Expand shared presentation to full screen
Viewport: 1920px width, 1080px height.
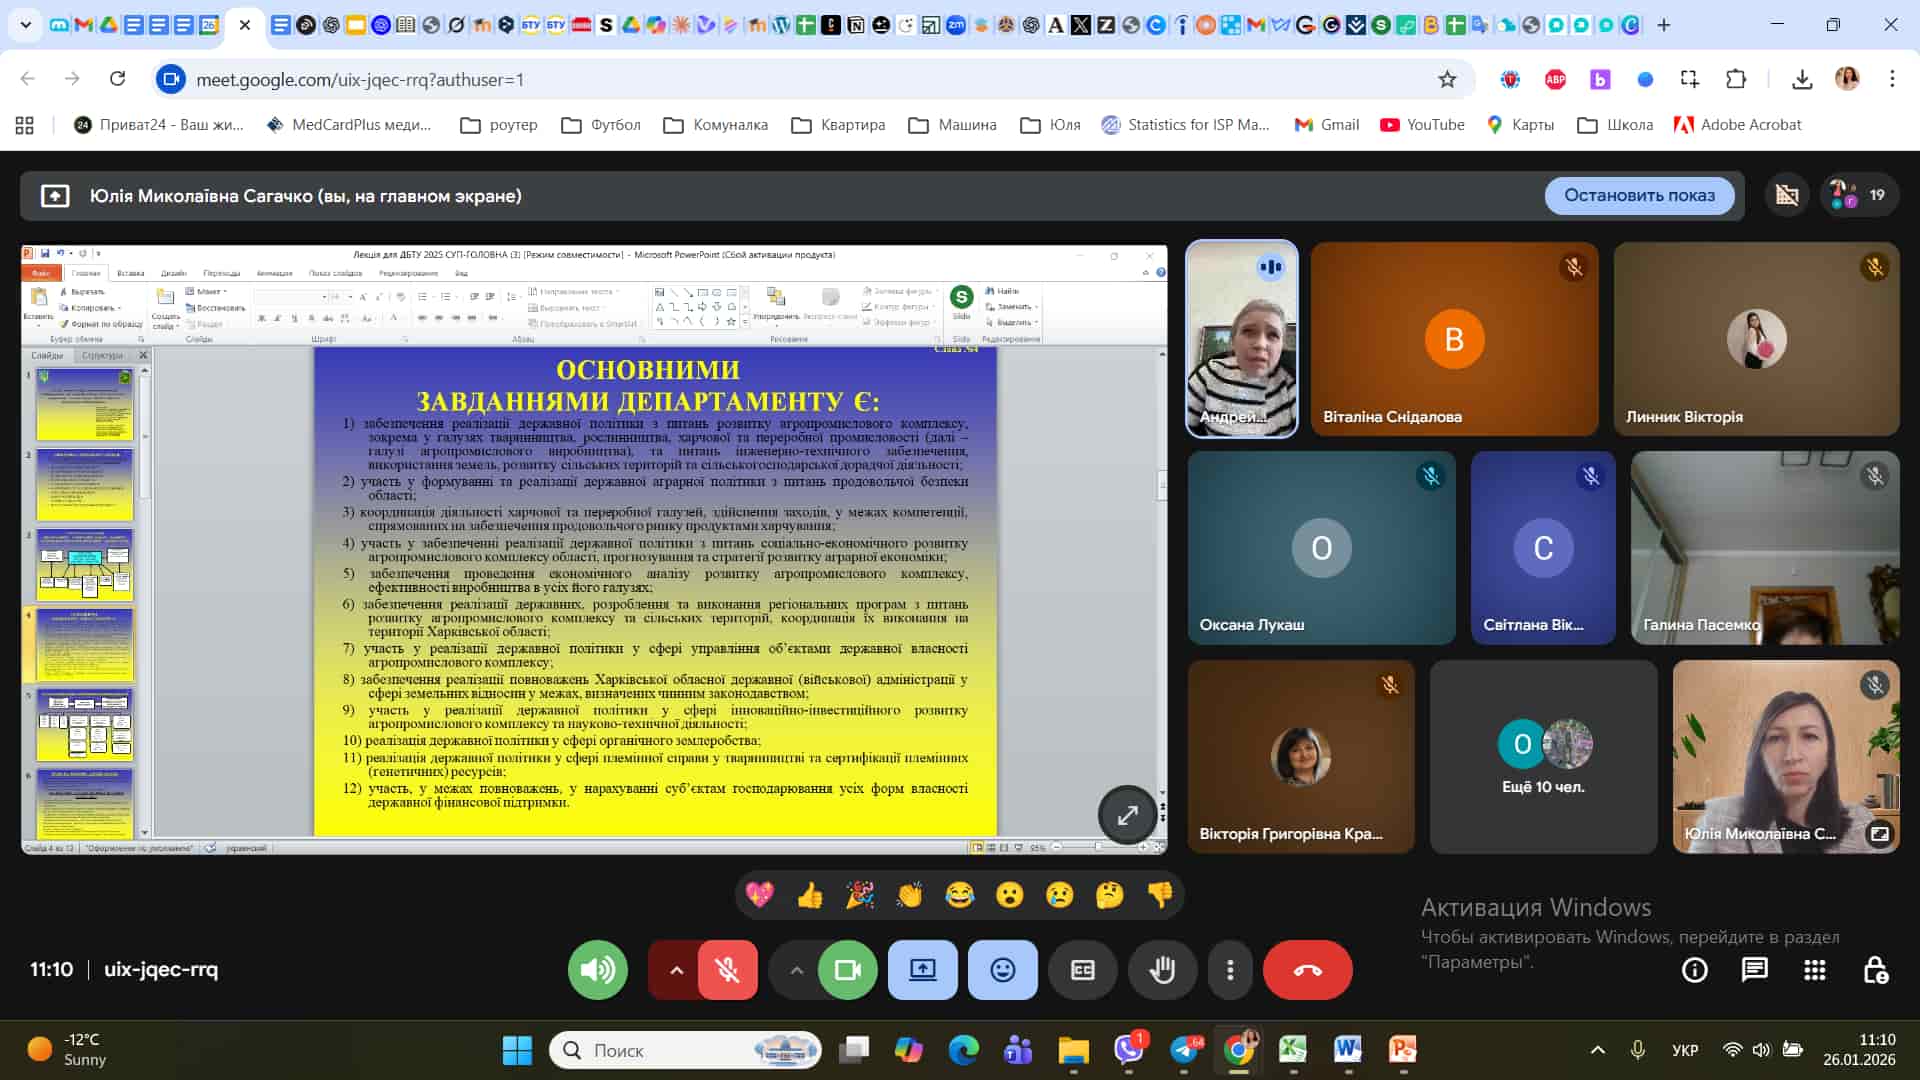[x=1127, y=815]
